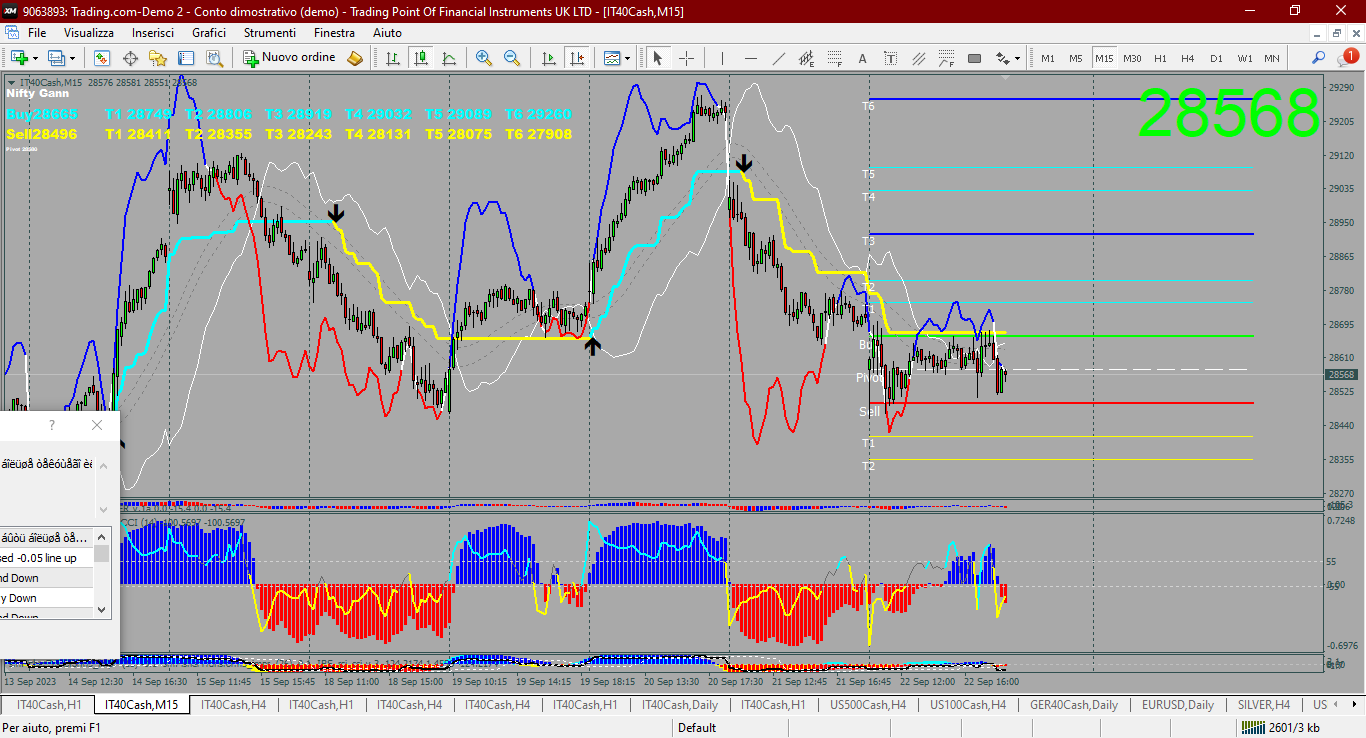Open the Grafici menu
This screenshot has height=738, width=1366.
(209, 33)
